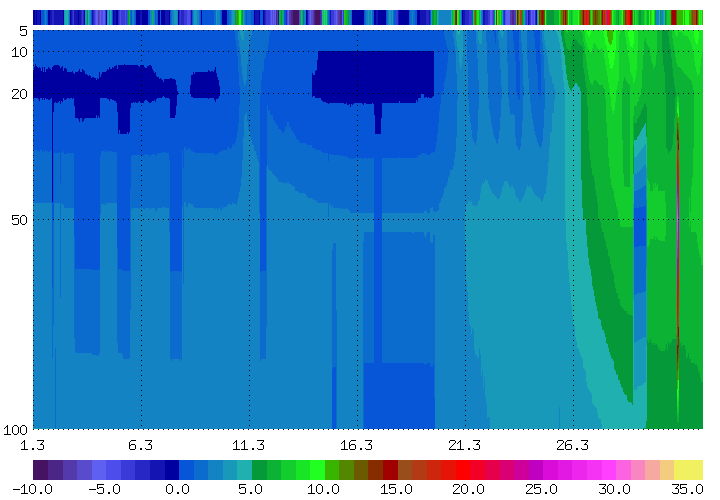The image size is (720, 500).
Task: Select the yellow swatch at colorbar end
Action: click(x=688, y=470)
